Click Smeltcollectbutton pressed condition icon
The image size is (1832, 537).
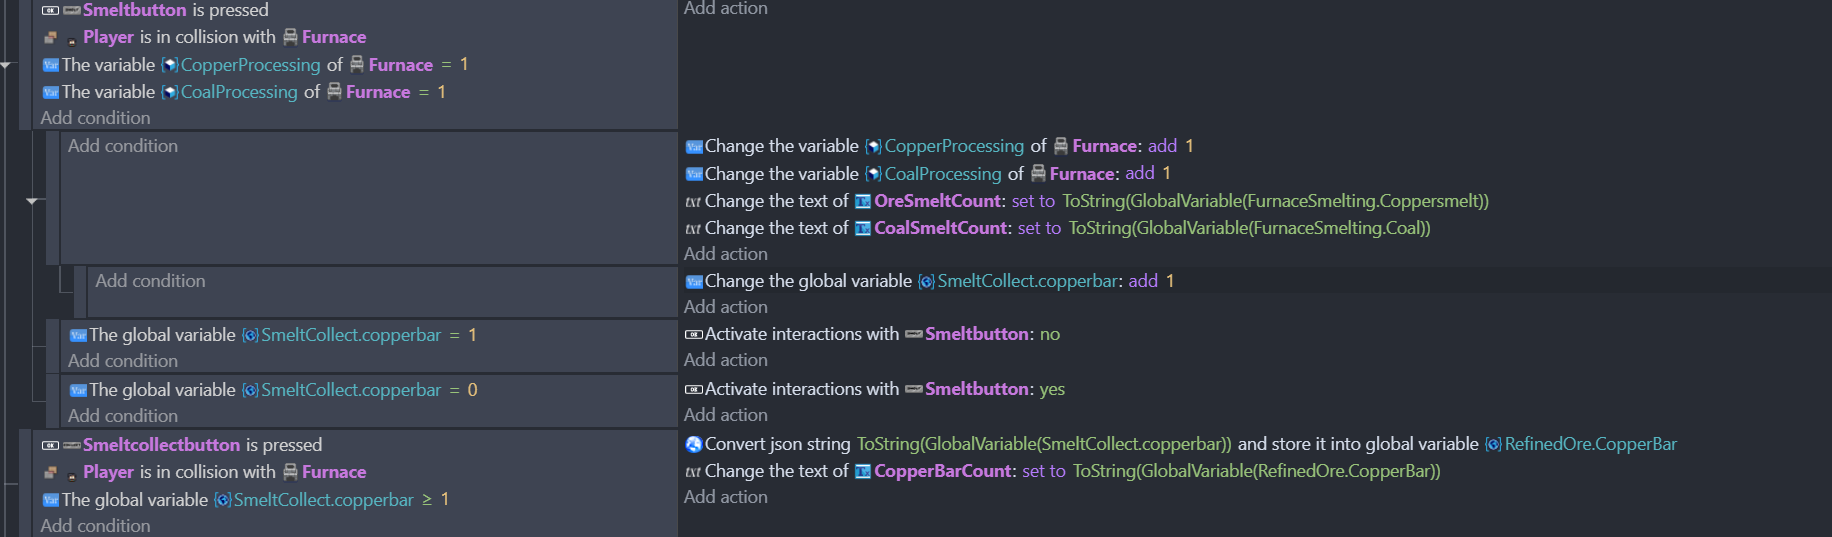click(50, 445)
